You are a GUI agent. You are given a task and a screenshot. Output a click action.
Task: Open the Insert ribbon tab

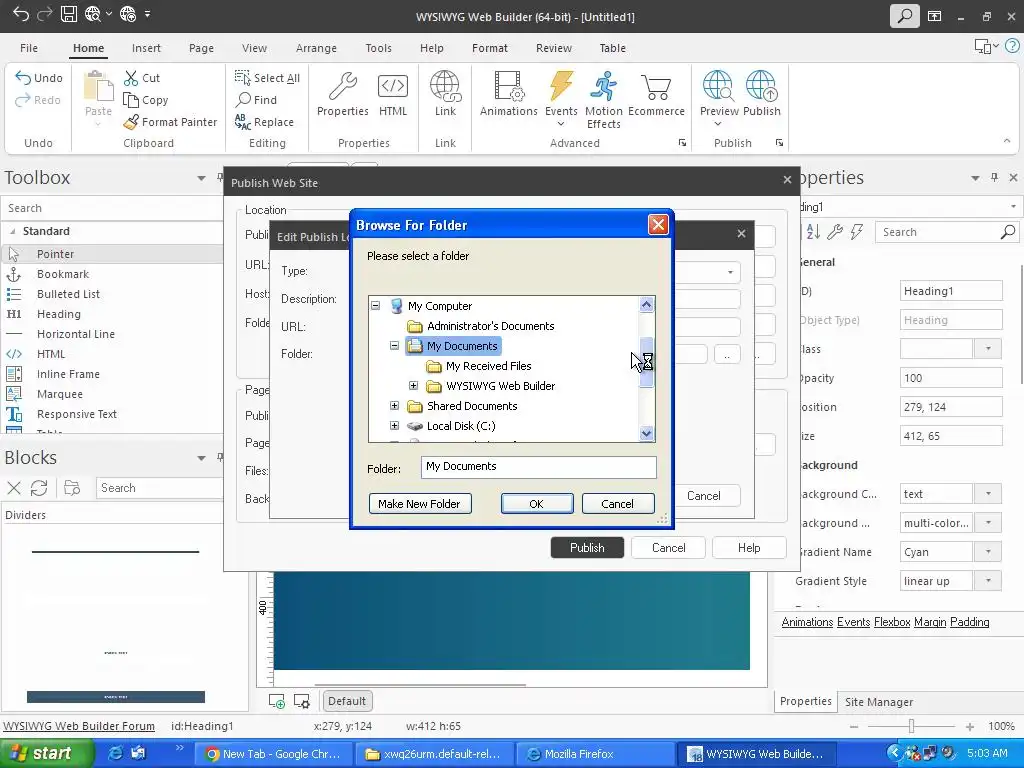point(146,48)
